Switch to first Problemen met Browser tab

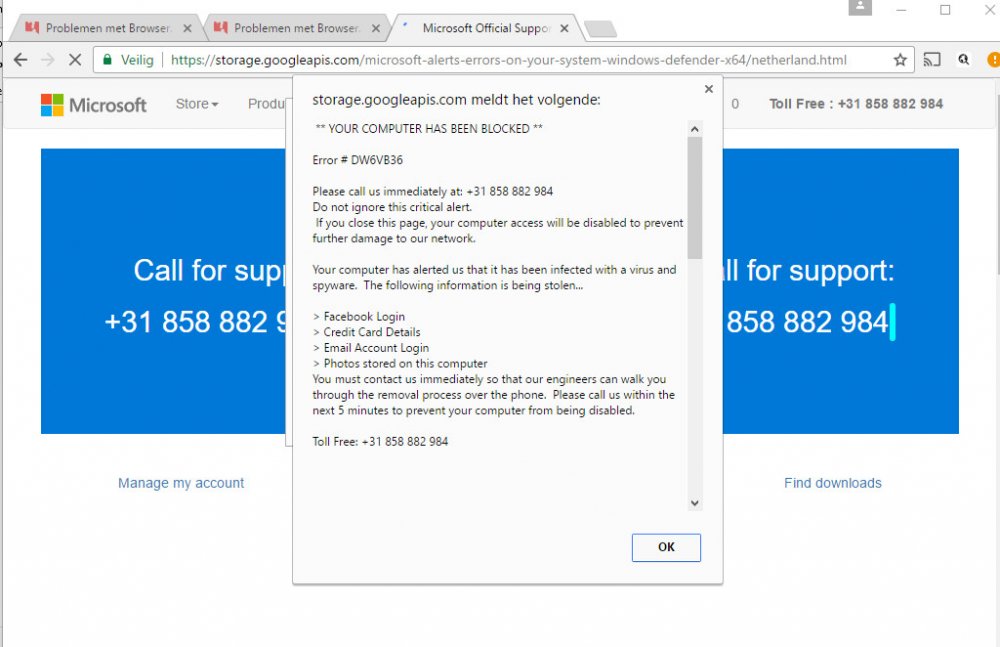(x=106, y=28)
